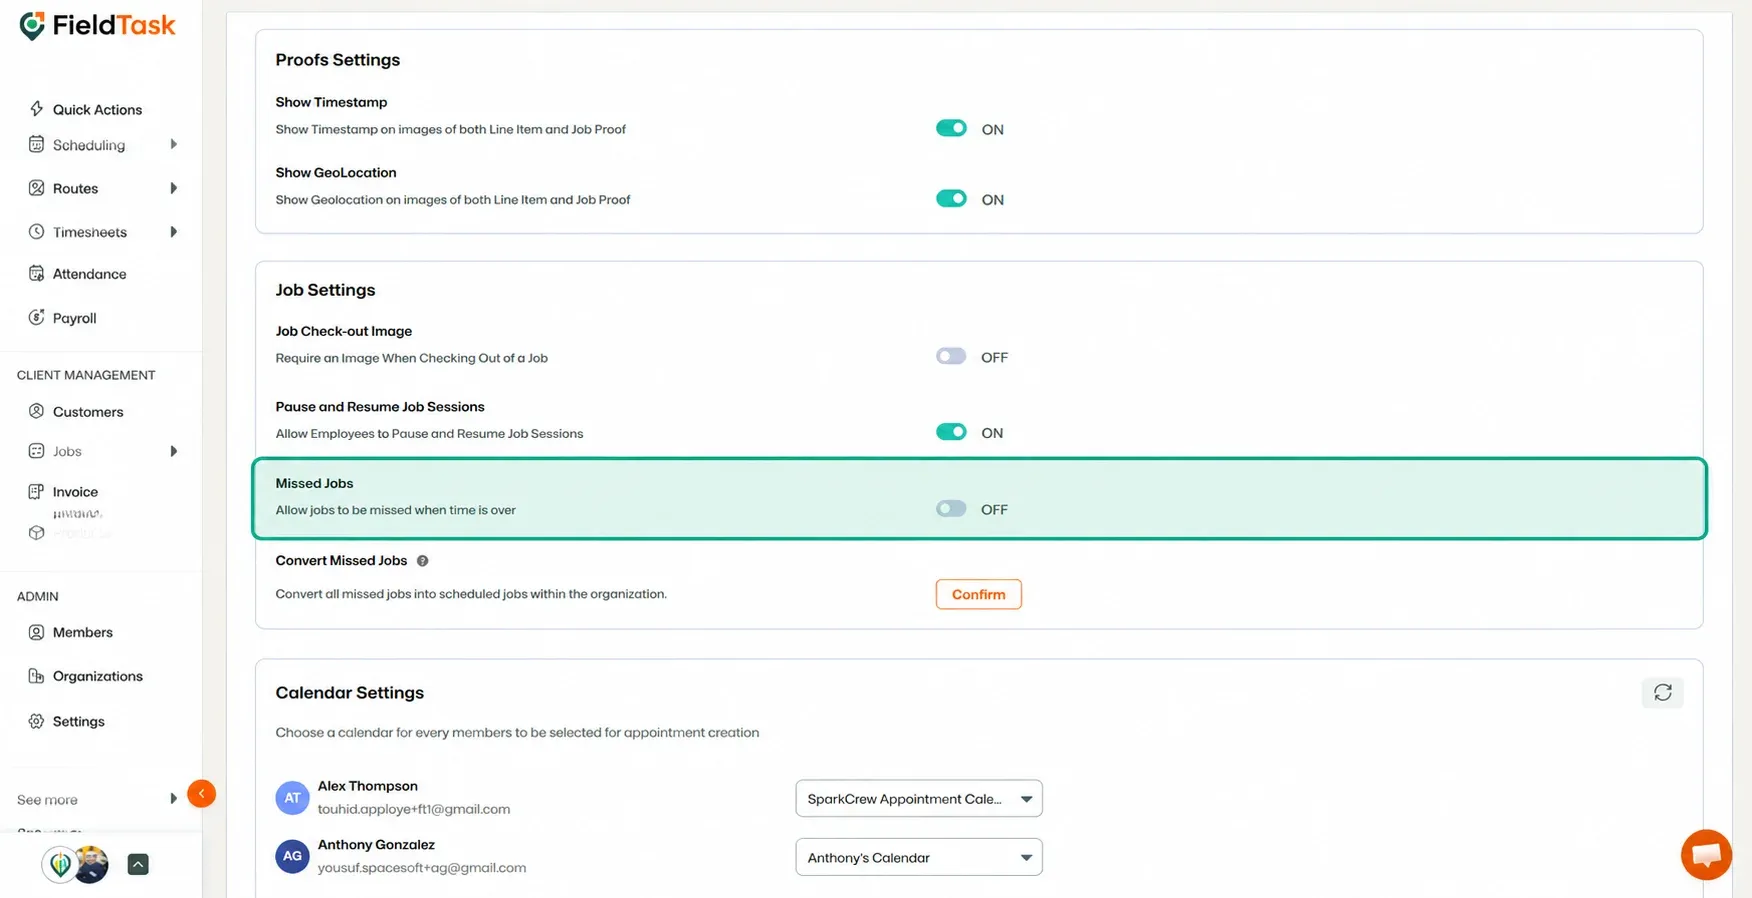
Task: Click the Payroll money icon
Action: (36, 318)
